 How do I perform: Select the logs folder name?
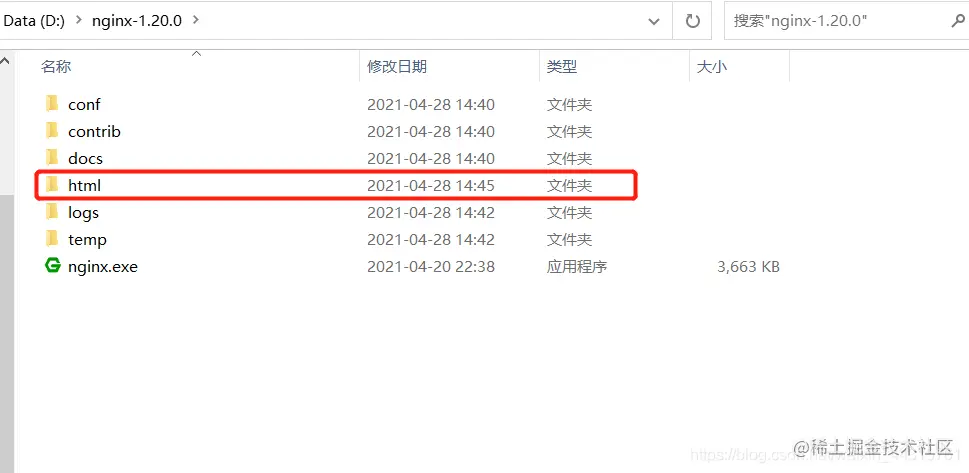coord(83,213)
